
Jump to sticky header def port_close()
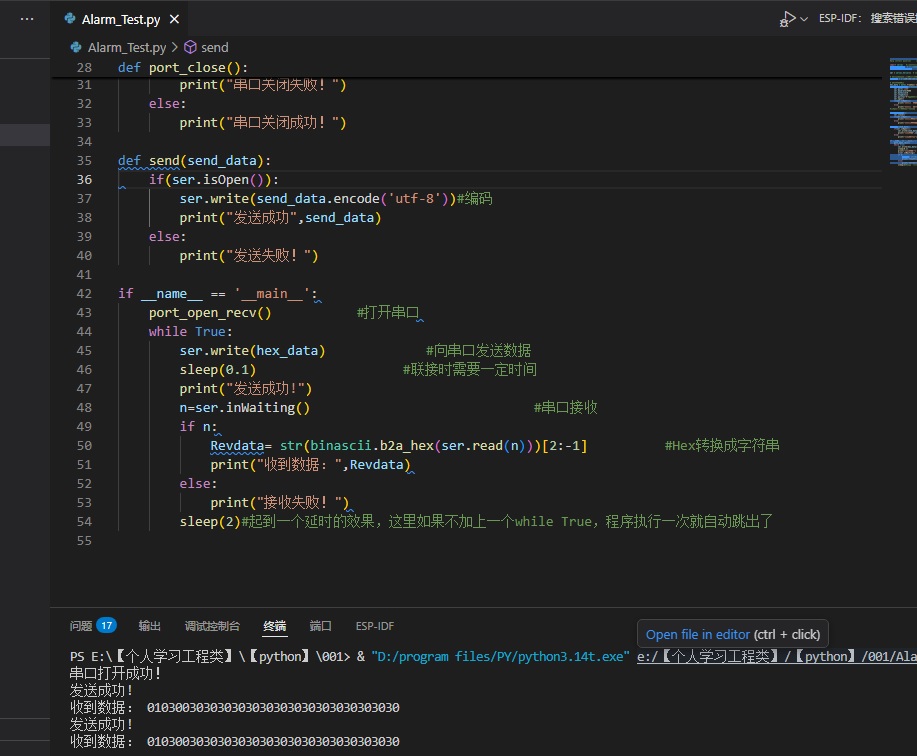(x=183, y=67)
